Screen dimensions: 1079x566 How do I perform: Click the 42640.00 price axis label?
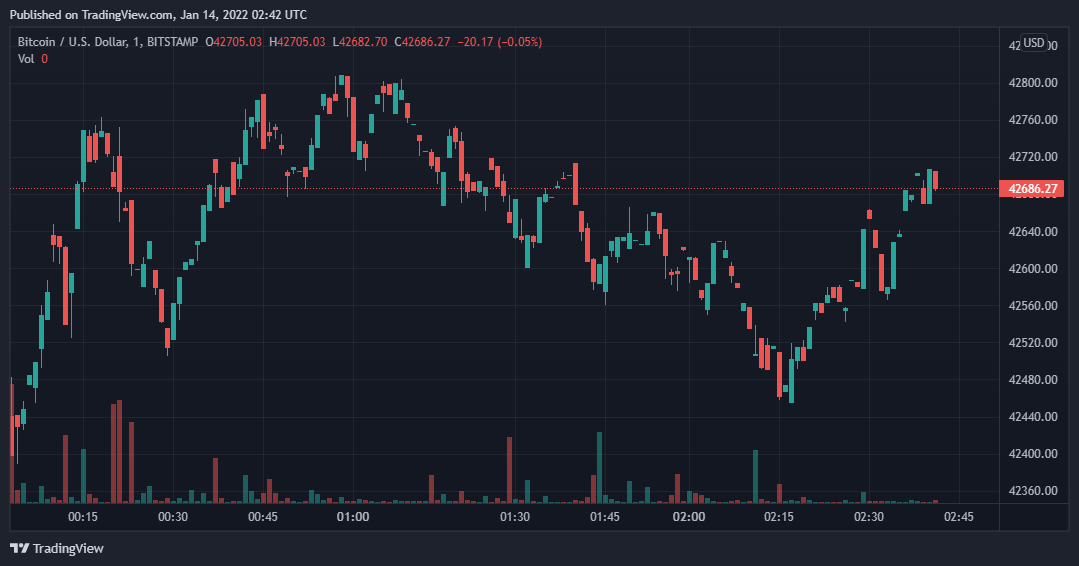pyautogui.click(x=1033, y=232)
